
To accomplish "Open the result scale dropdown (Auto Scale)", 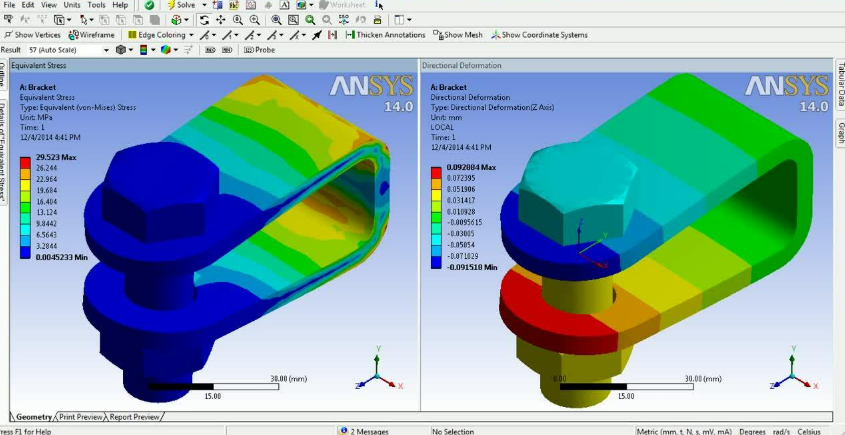I will coord(67,49).
